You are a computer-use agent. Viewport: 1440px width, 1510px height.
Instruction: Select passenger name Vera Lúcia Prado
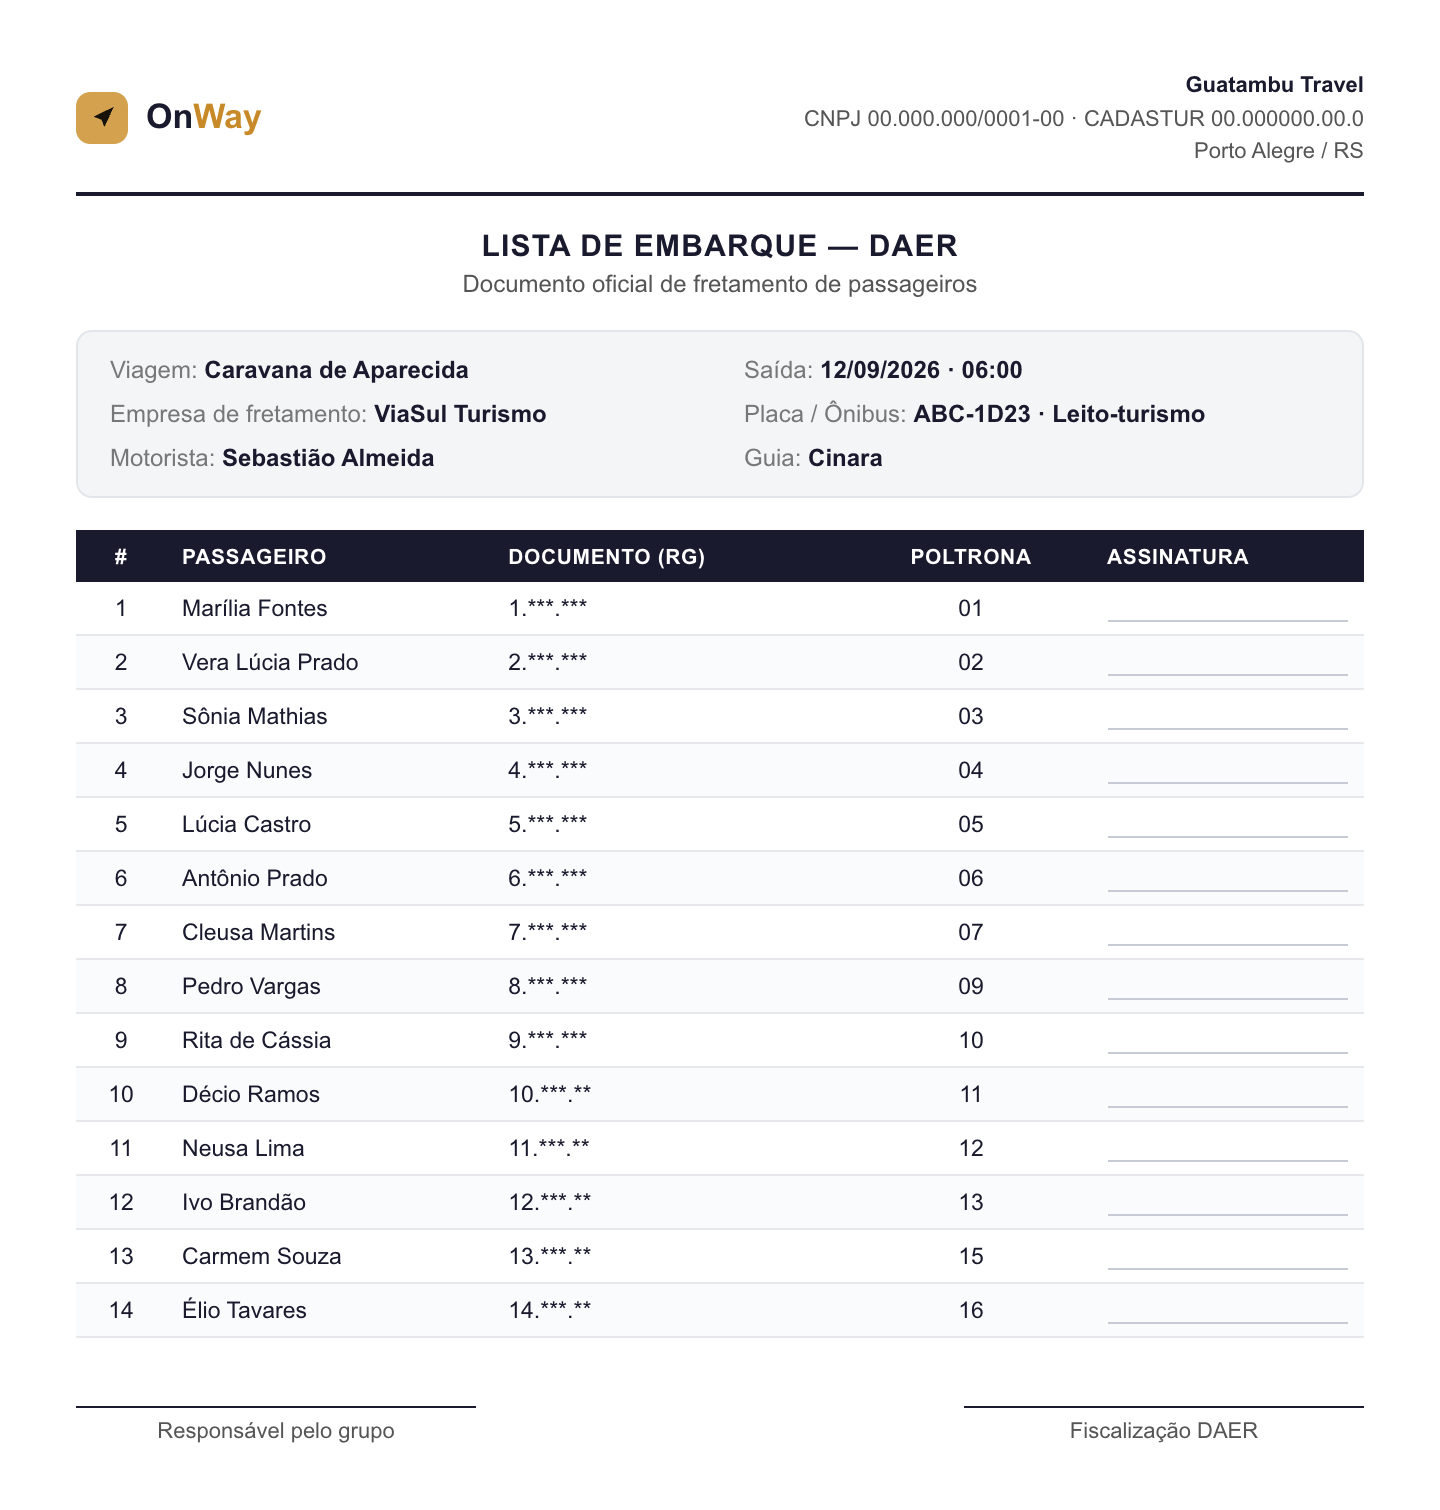(270, 662)
